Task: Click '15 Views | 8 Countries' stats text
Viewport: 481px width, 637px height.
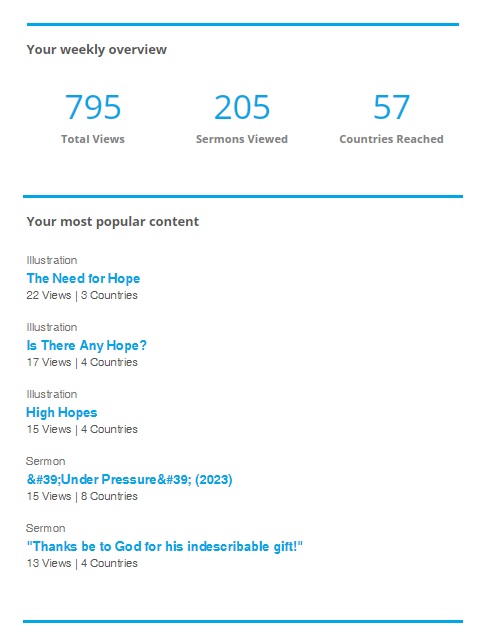Action: click(x=82, y=496)
